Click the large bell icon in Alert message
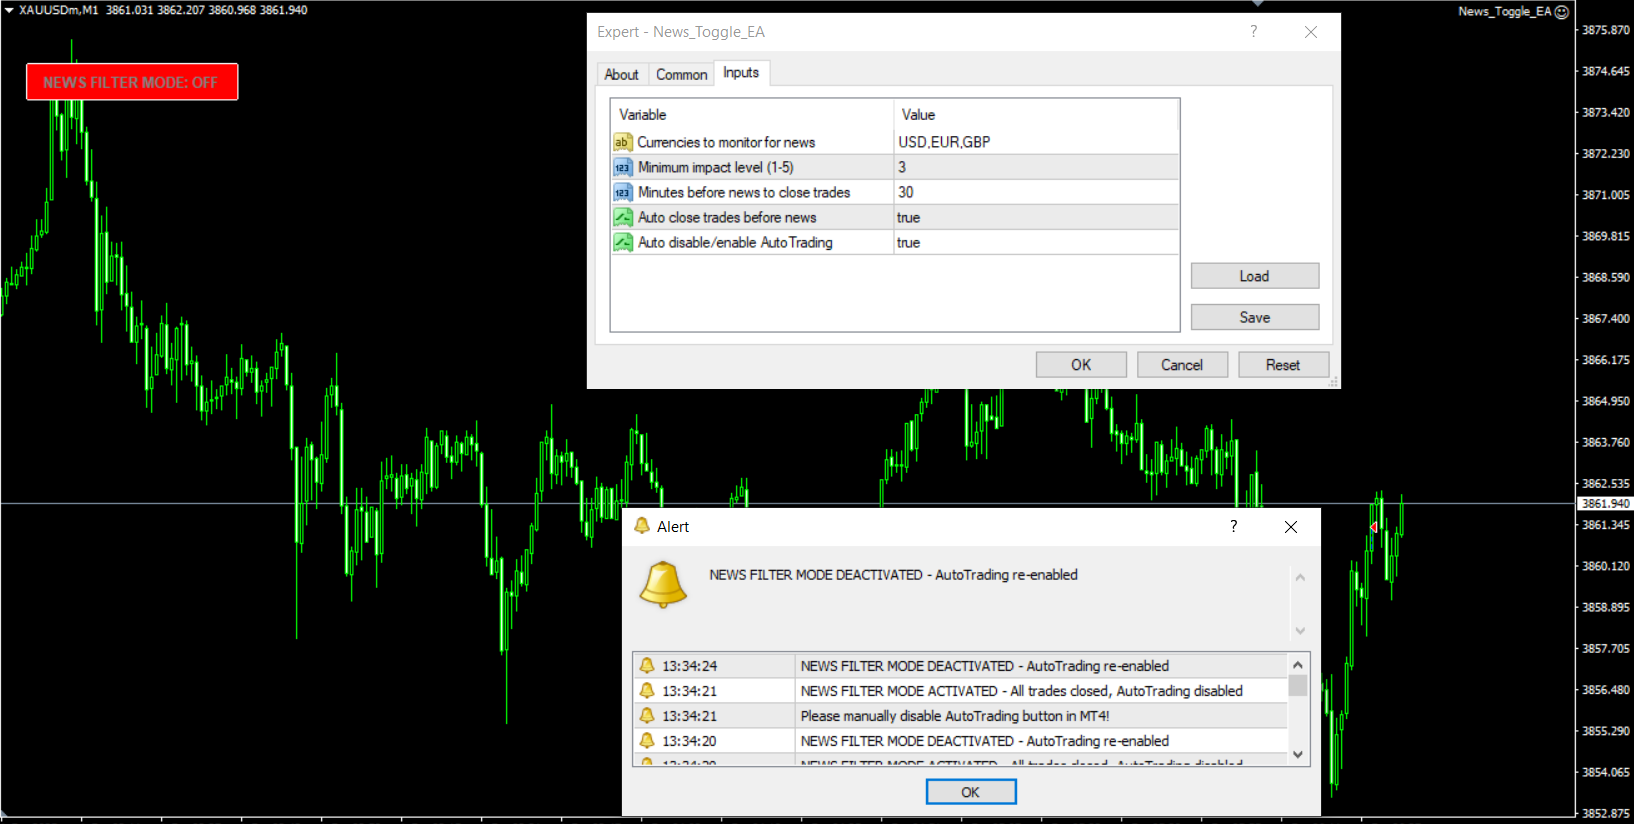 pyautogui.click(x=663, y=584)
